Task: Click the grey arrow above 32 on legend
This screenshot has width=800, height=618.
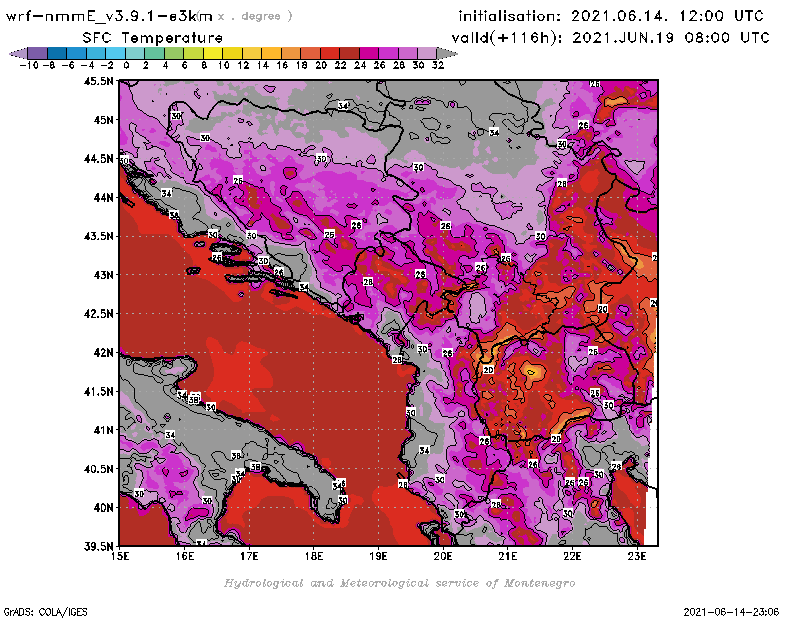Action: coord(447,54)
